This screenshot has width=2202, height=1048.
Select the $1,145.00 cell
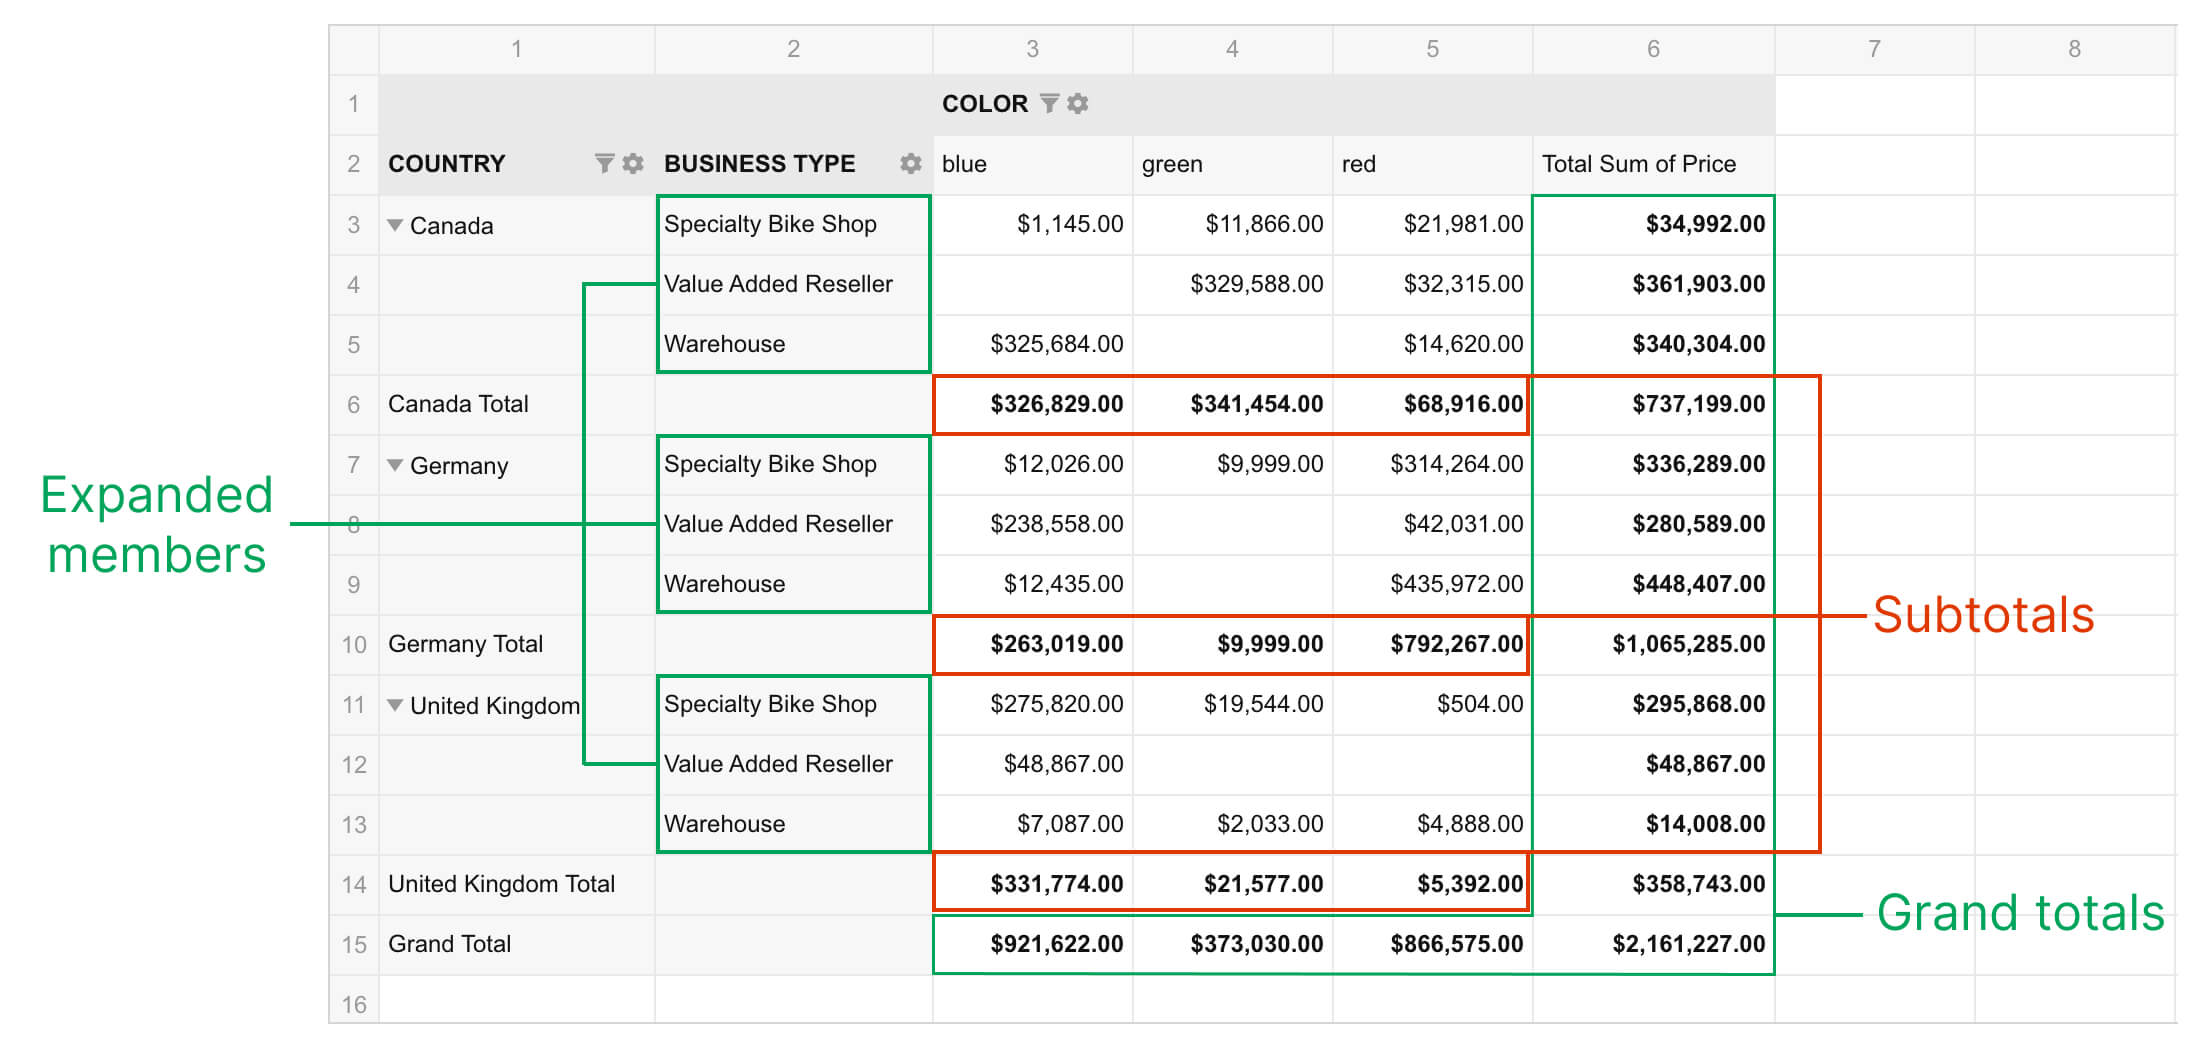(x=1032, y=225)
